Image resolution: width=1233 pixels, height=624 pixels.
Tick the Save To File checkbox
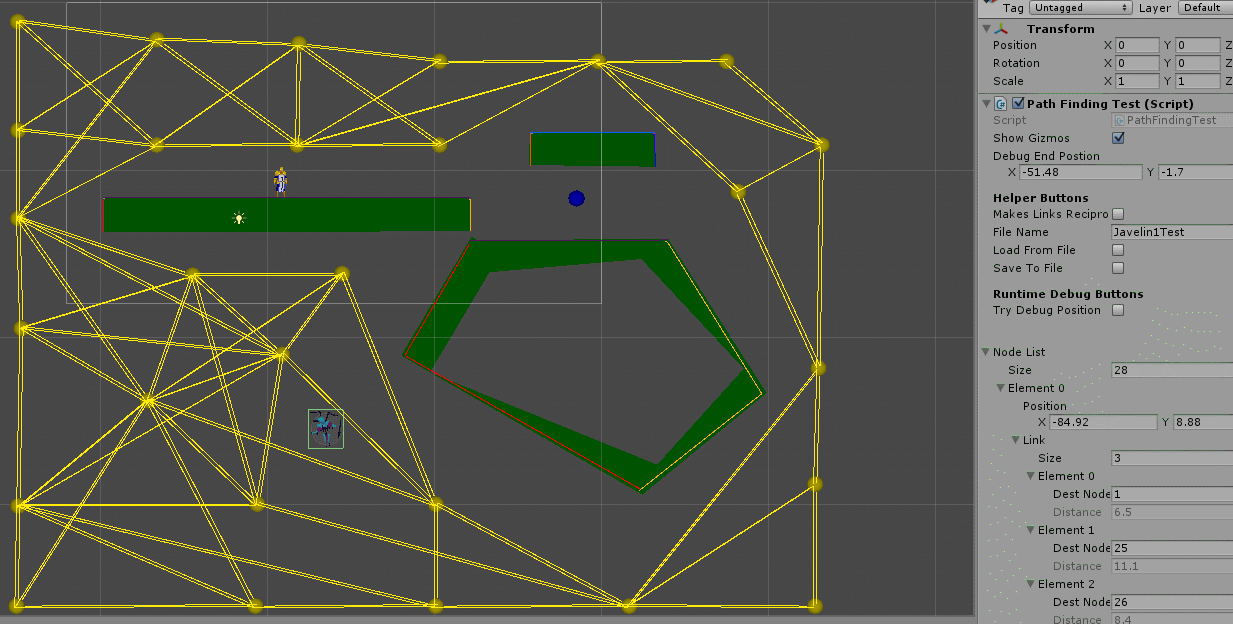1118,268
